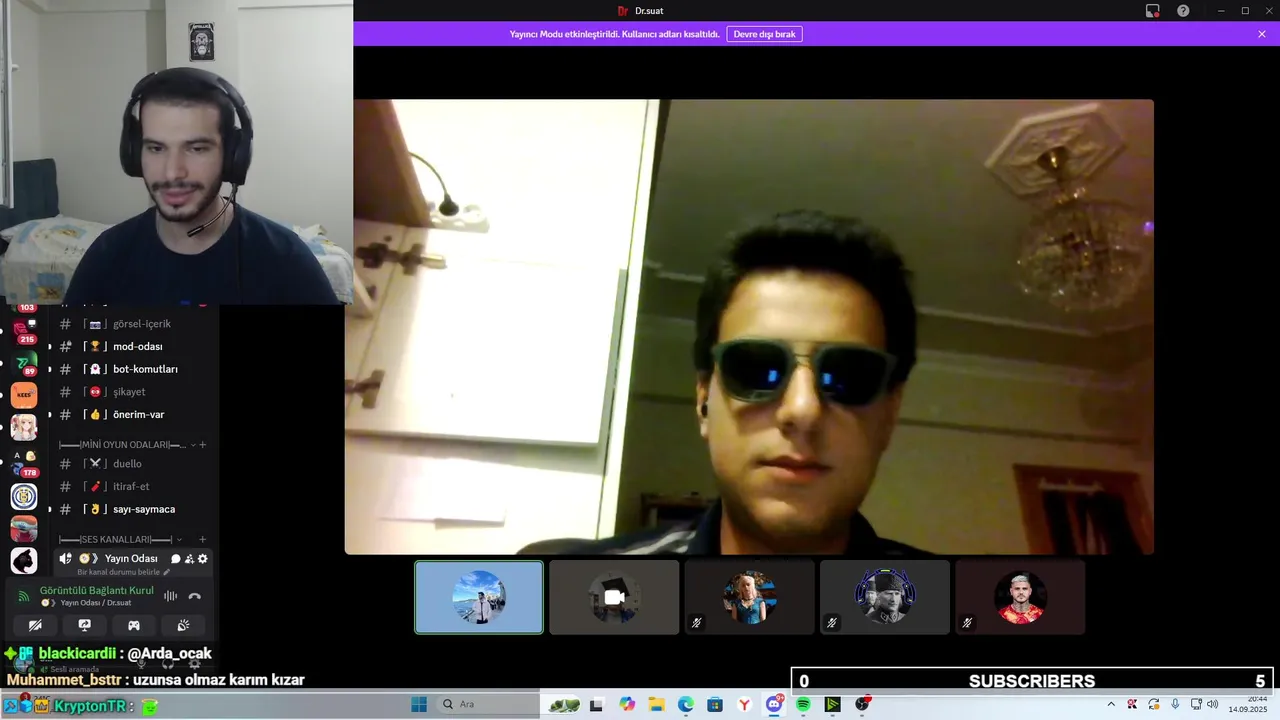Toggle noise suppression waveform icon
The image size is (1280, 720).
tap(171, 596)
